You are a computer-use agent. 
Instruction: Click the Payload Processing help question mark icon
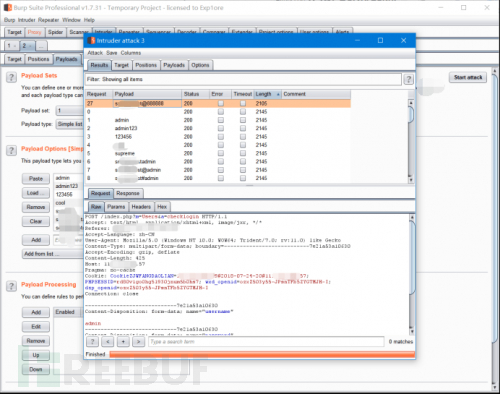[11, 286]
